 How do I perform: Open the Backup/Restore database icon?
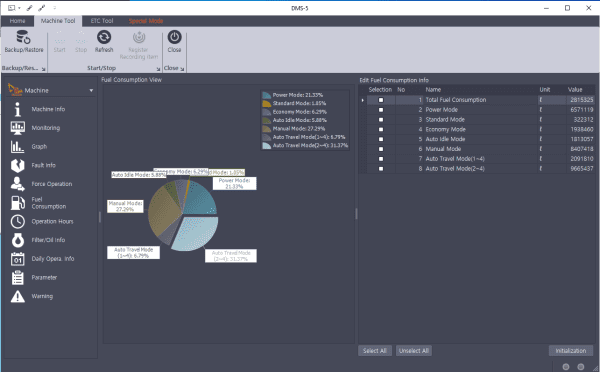(23, 37)
